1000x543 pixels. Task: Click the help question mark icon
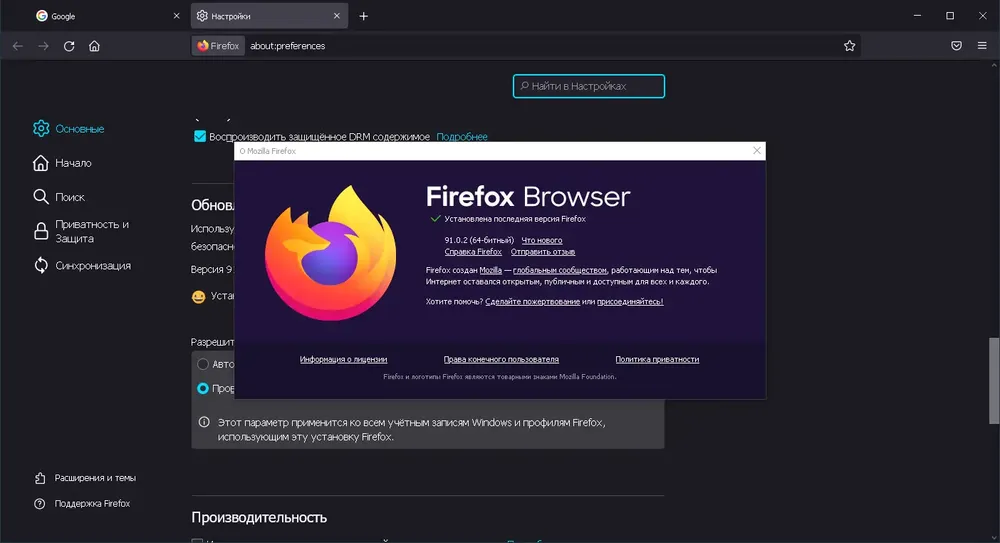[40, 504]
